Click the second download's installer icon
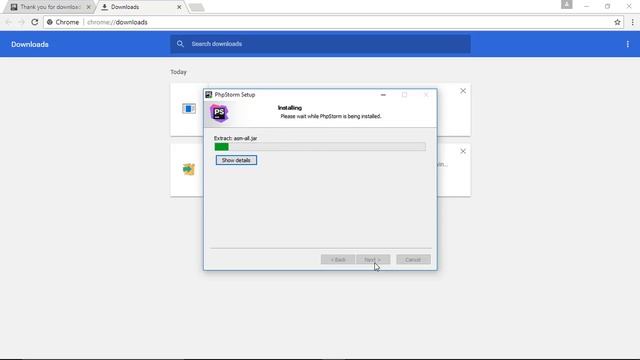This screenshot has width=640, height=360. [x=189, y=169]
